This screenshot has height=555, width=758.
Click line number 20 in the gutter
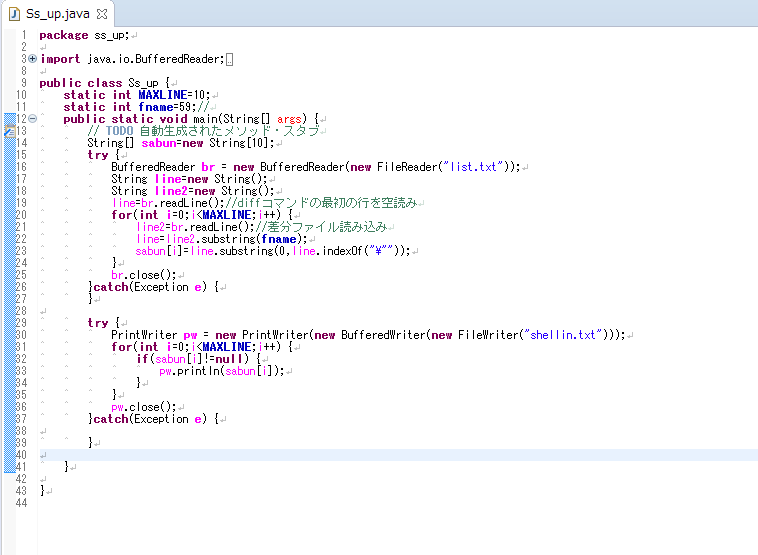(20, 215)
